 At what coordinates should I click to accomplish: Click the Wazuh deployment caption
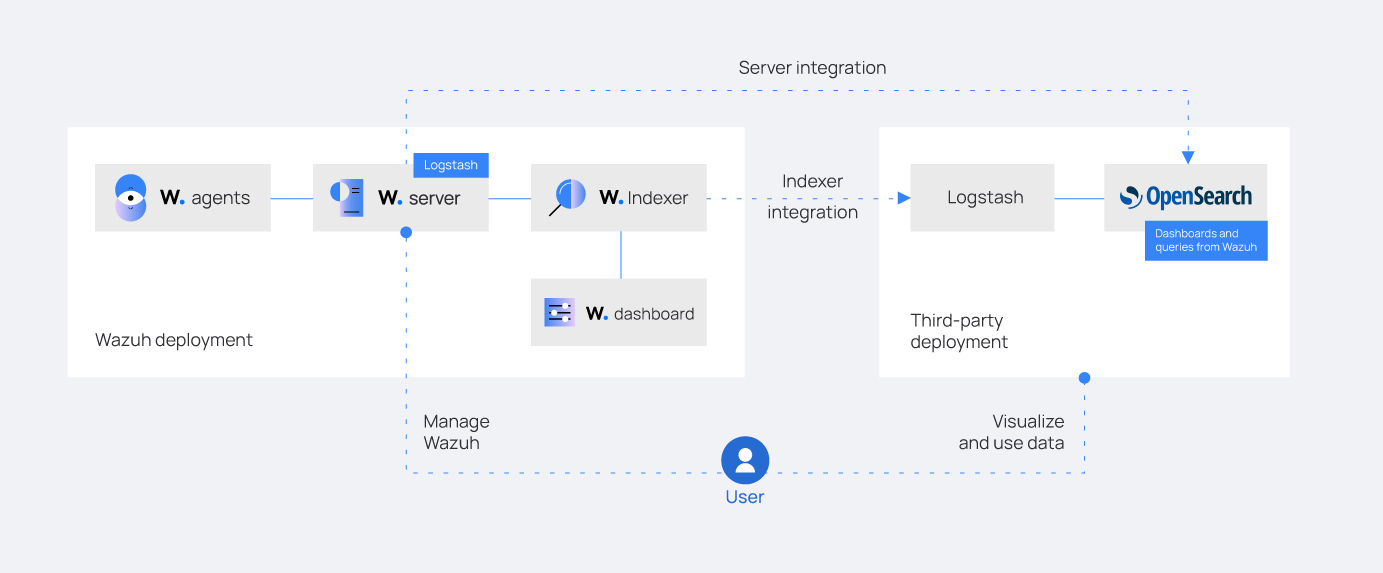pyautogui.click(x=174, y=340)
